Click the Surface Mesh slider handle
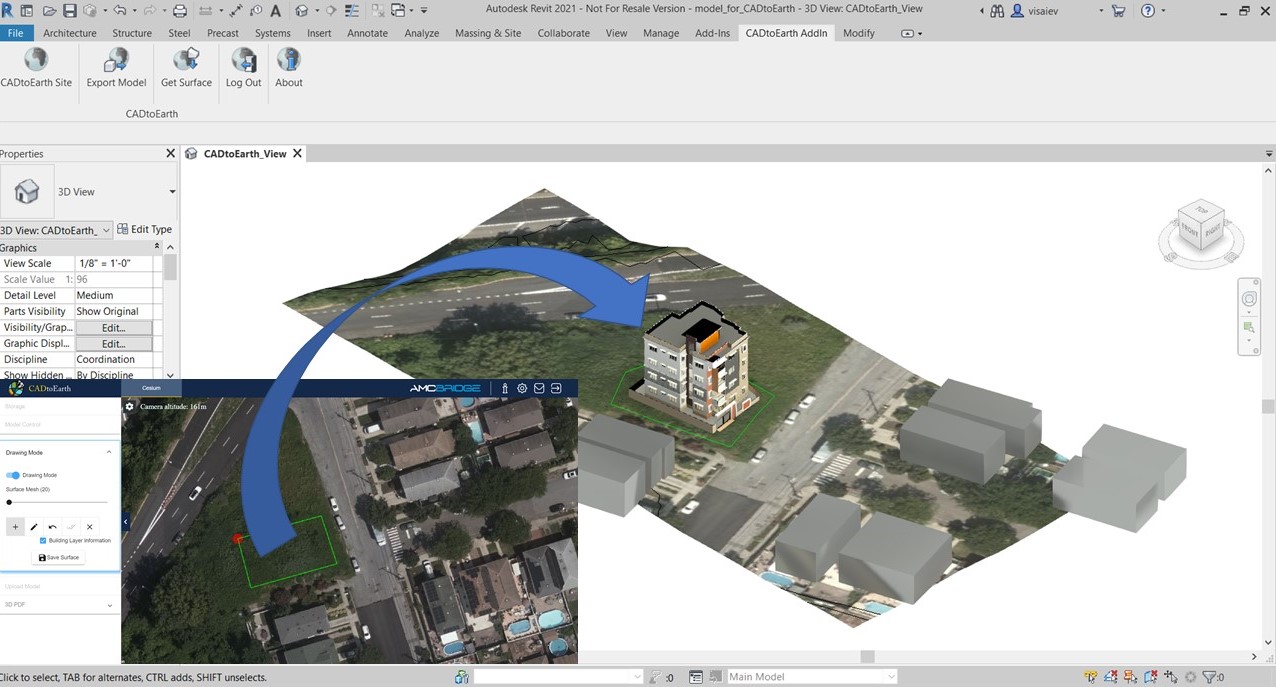The height and width of the screenshot is (687, 1276). tap(9, 502)
